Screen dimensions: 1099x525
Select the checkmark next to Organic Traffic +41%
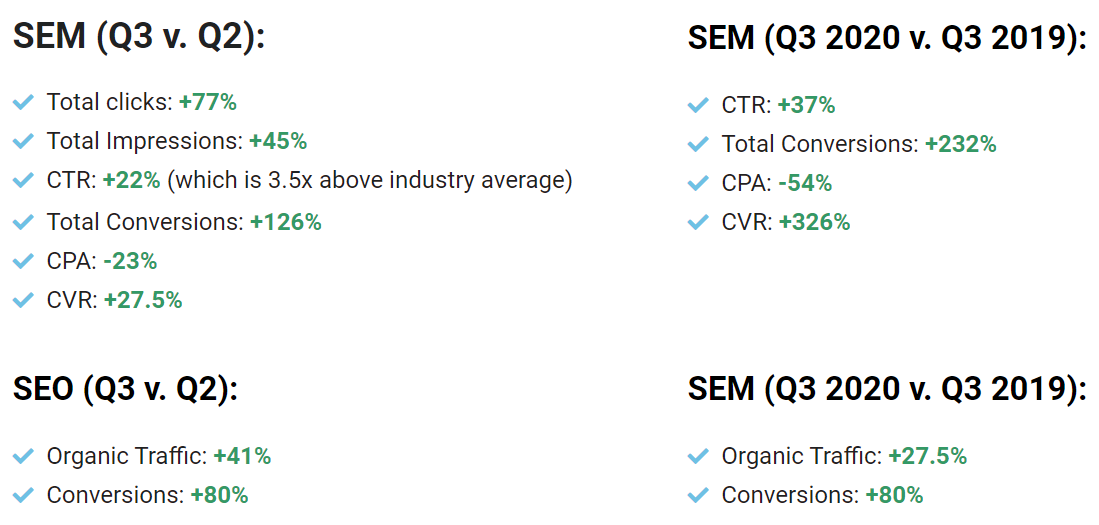[24, 456]
